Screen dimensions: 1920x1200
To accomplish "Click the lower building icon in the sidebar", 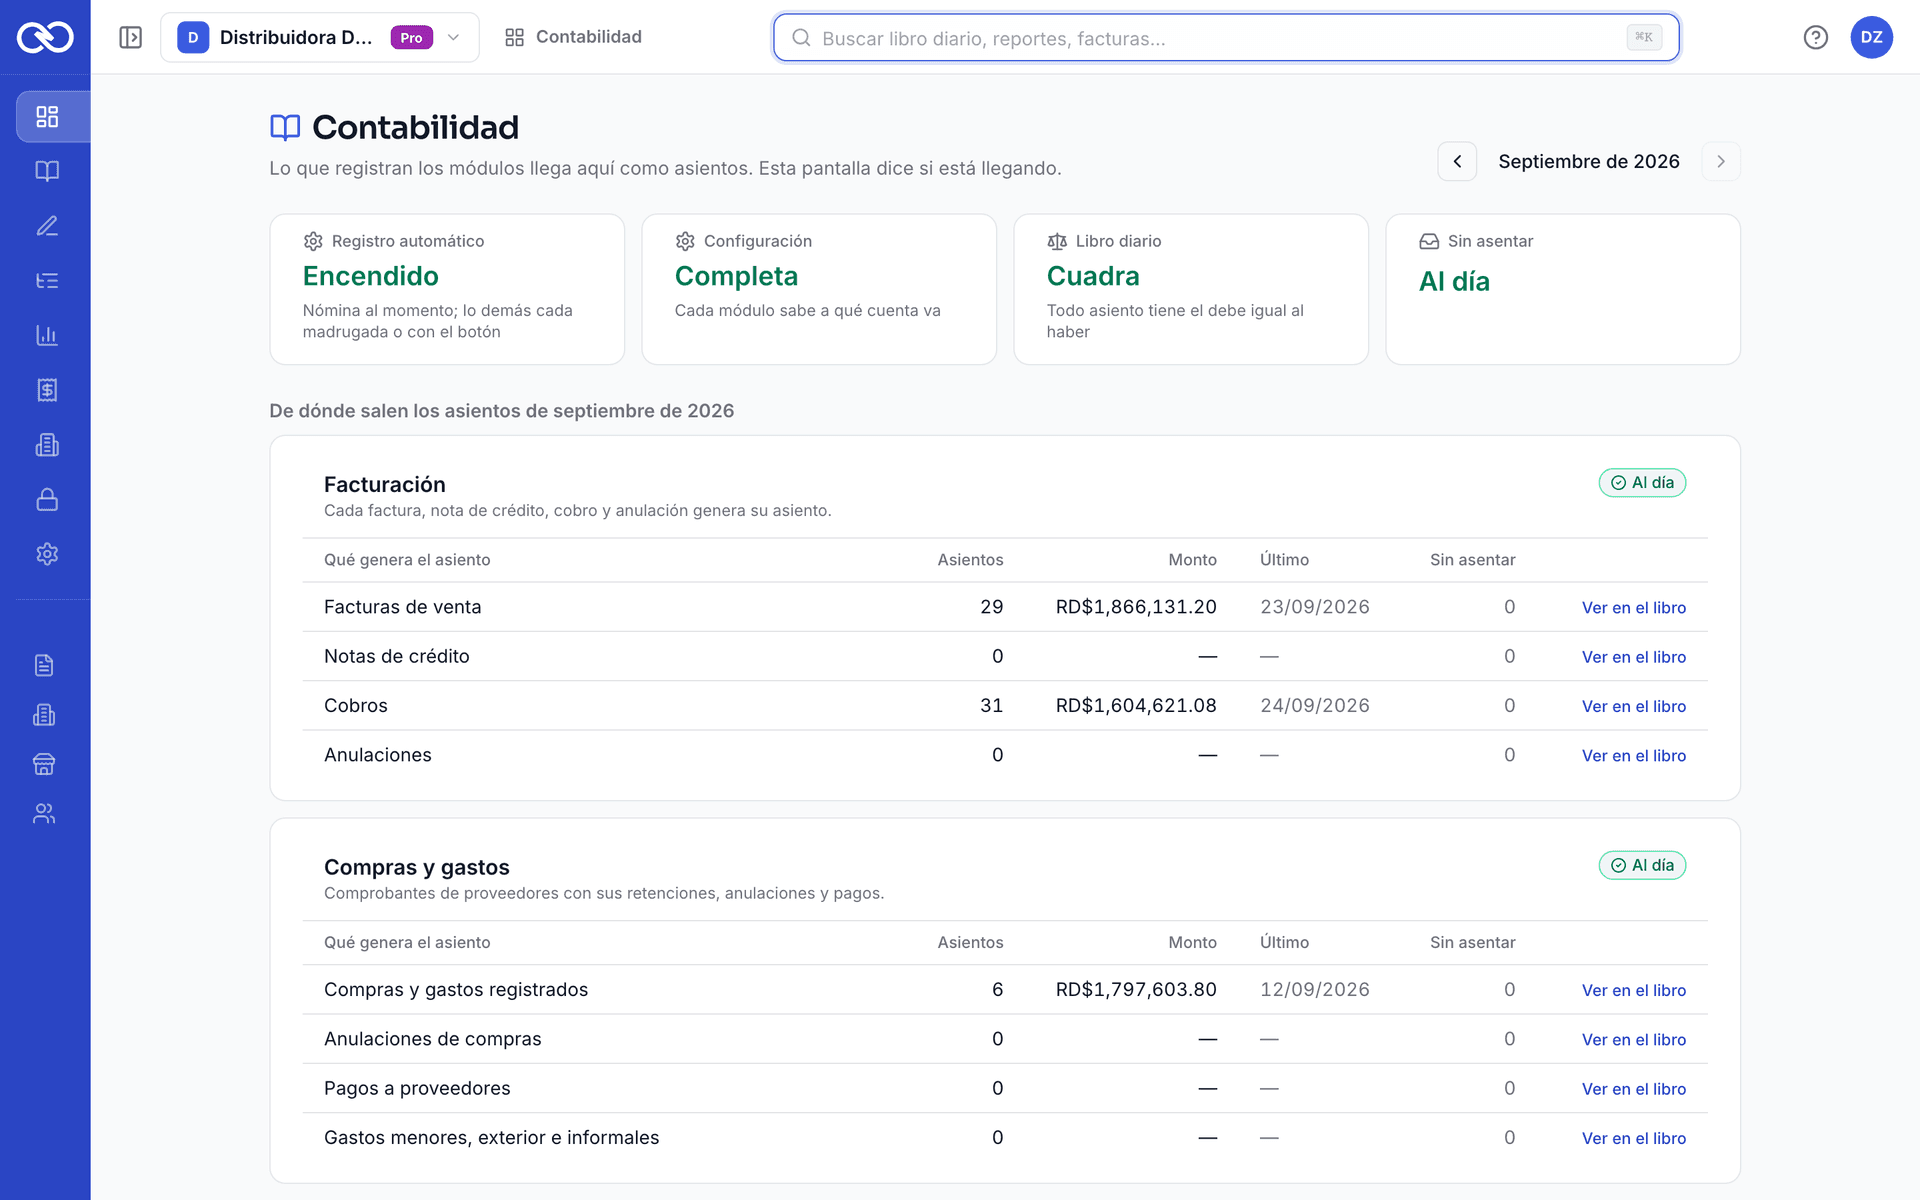I will 44,715.
